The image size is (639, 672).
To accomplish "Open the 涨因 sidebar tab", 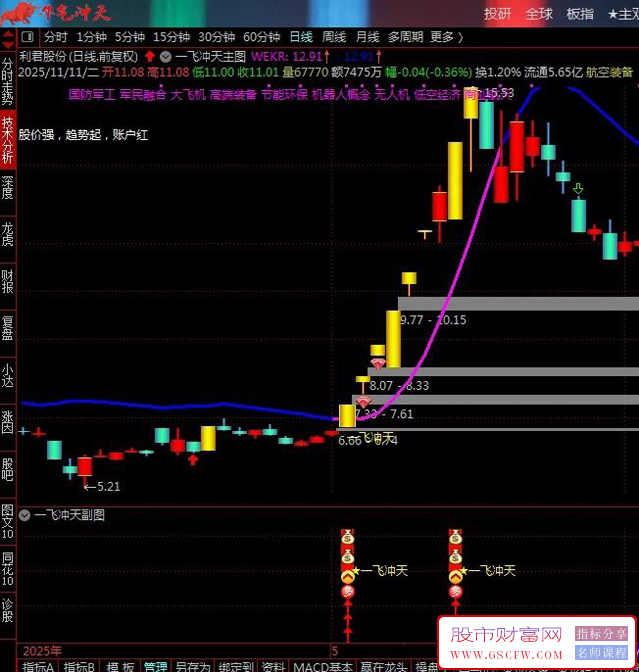I will pos(8,422).
